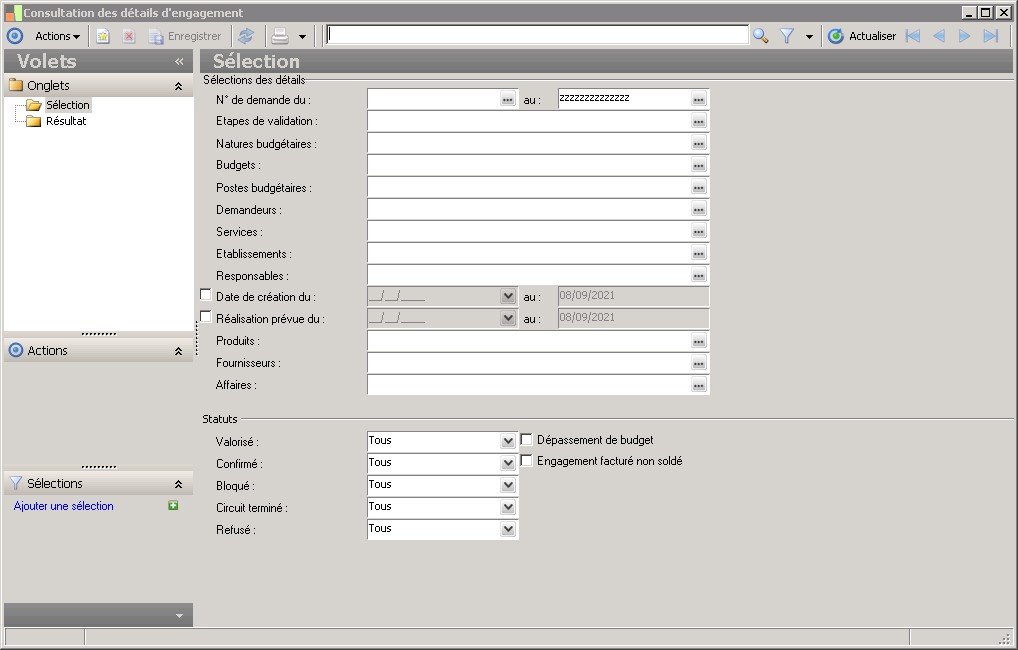Click the new record toolbar icon
This screenshot has height=650, width=1018.
click(x=103, y=36)
